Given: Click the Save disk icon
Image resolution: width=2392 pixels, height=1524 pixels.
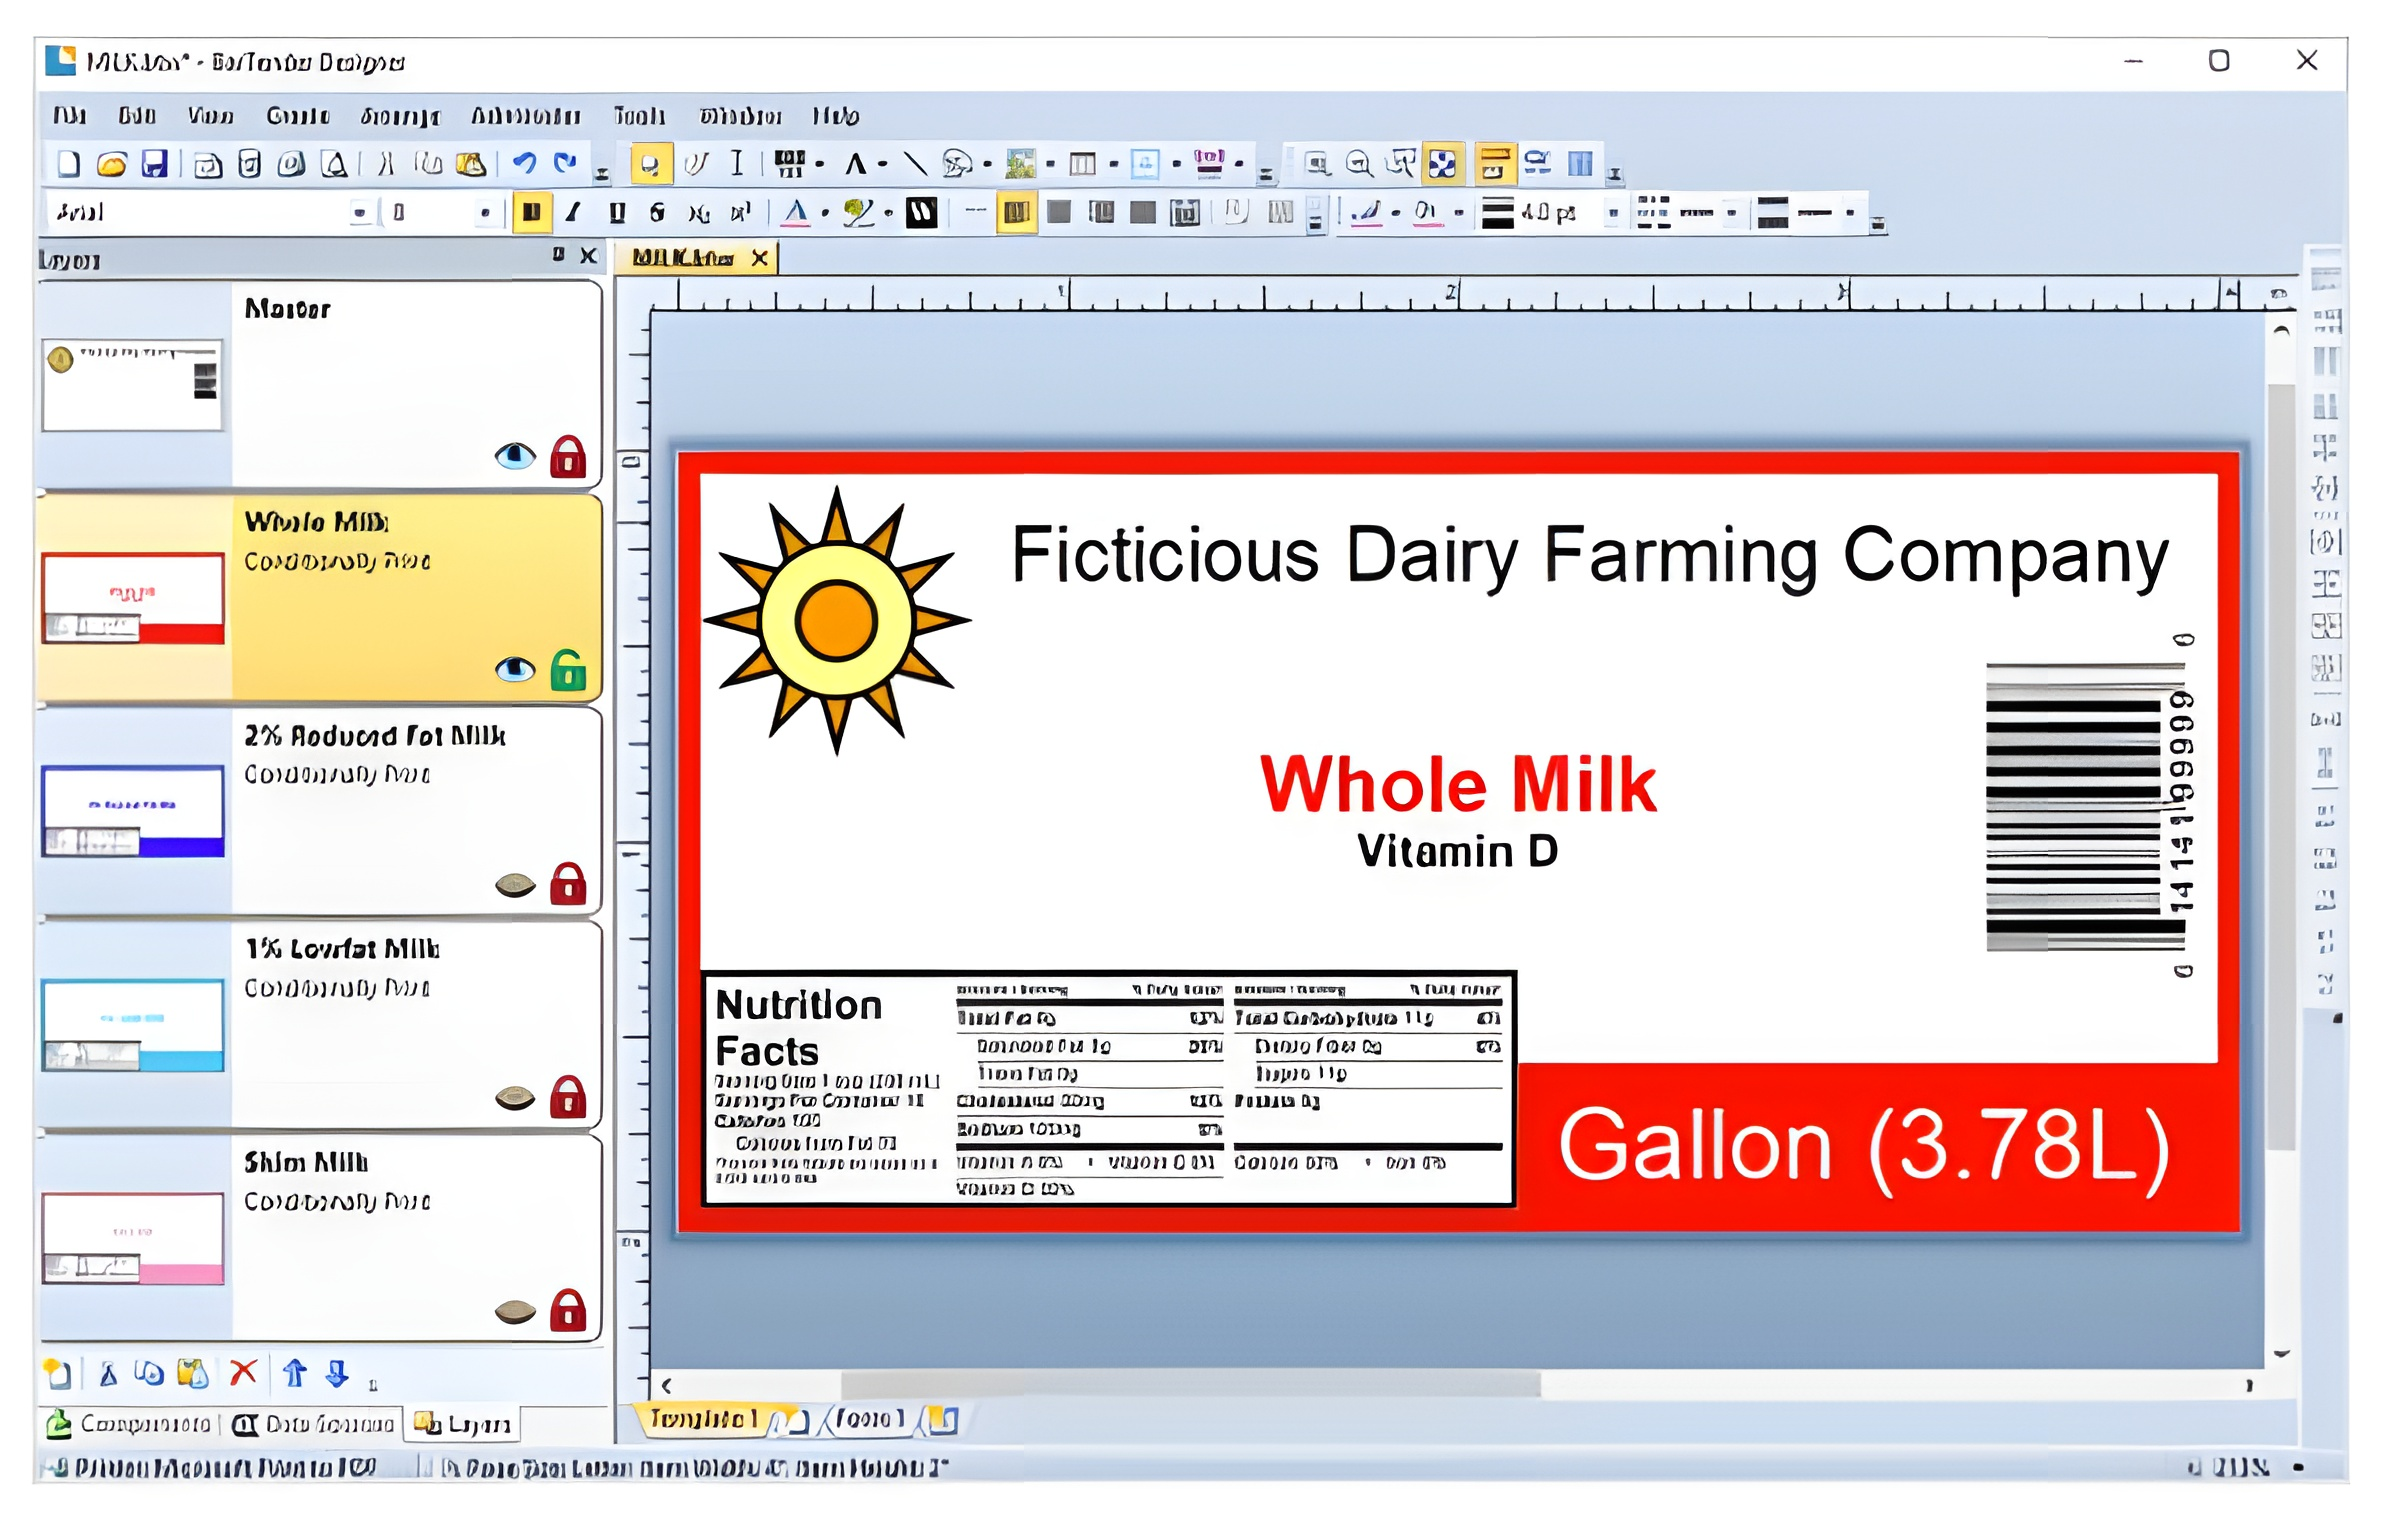Looking at the screenshot, I should pos(154,164).
